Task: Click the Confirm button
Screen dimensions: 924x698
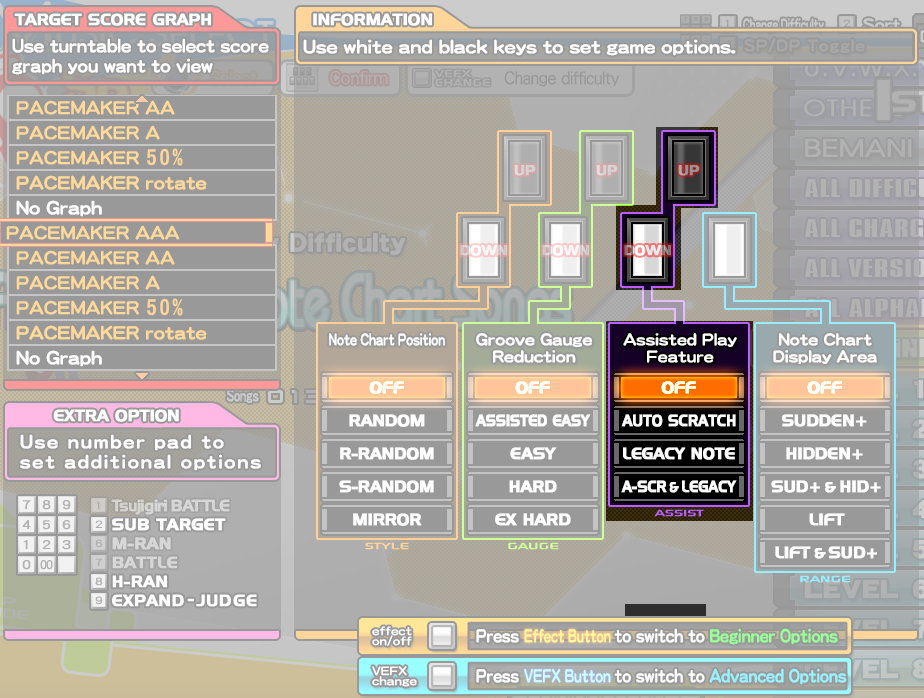Action: [339, 78]
